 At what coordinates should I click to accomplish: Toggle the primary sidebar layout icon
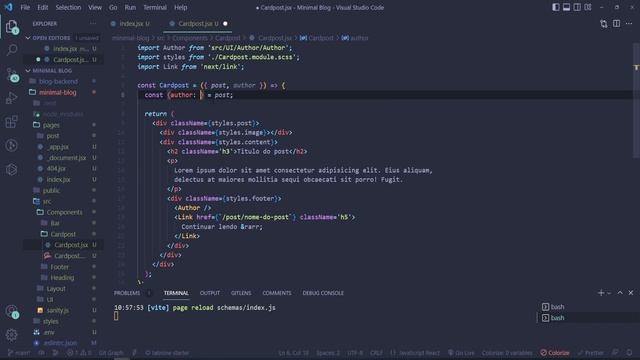click(x=556, y=7)
